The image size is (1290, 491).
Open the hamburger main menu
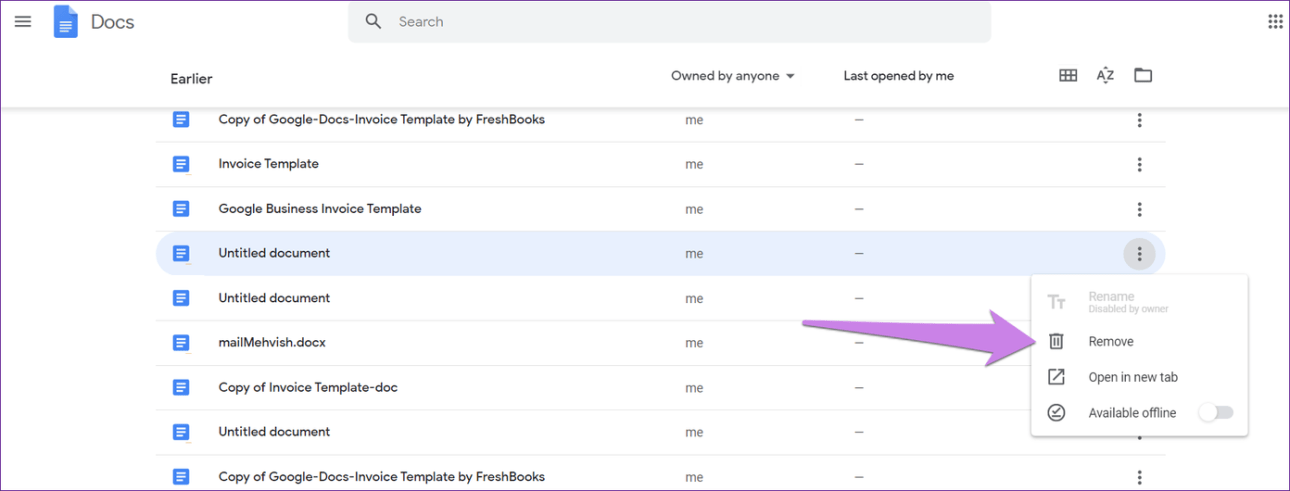click(x=22, y=21)
